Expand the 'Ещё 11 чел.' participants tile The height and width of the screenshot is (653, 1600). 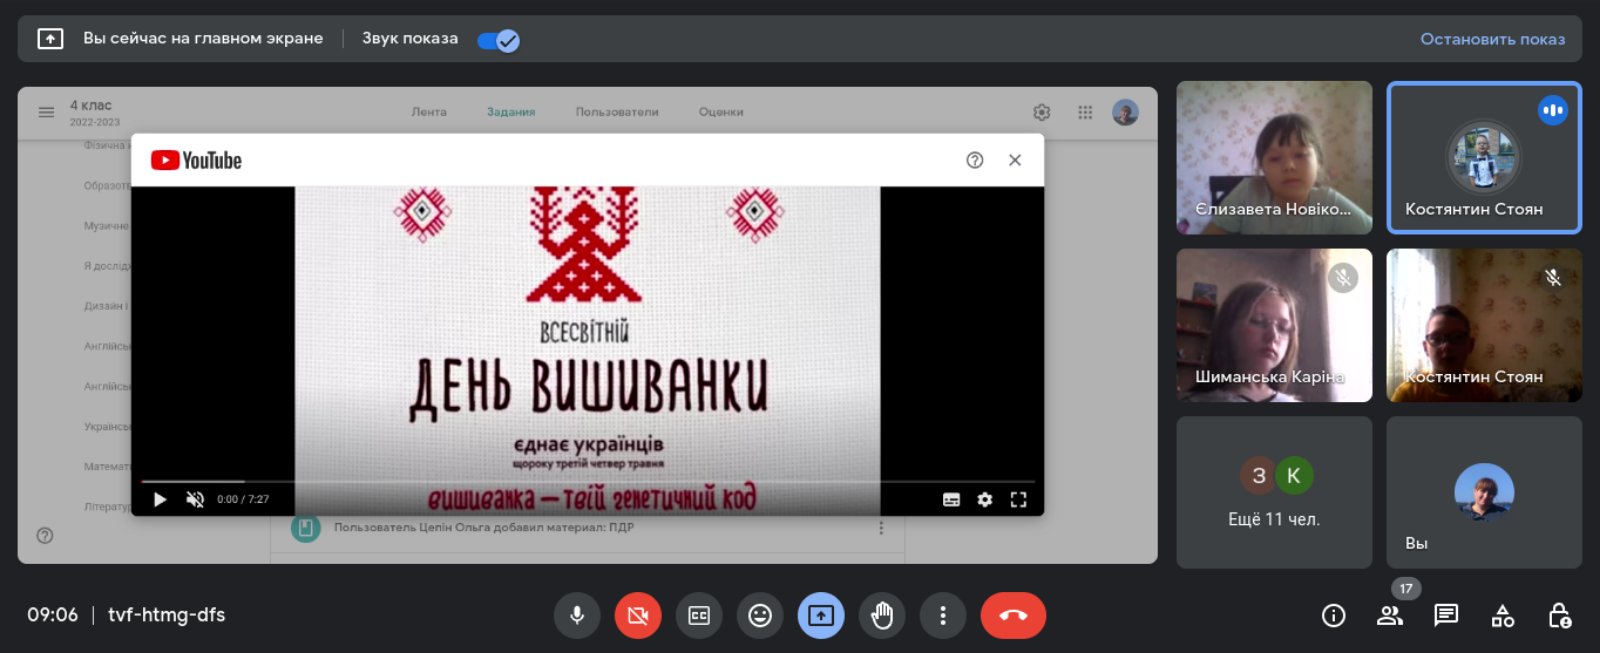point(1274,492)
